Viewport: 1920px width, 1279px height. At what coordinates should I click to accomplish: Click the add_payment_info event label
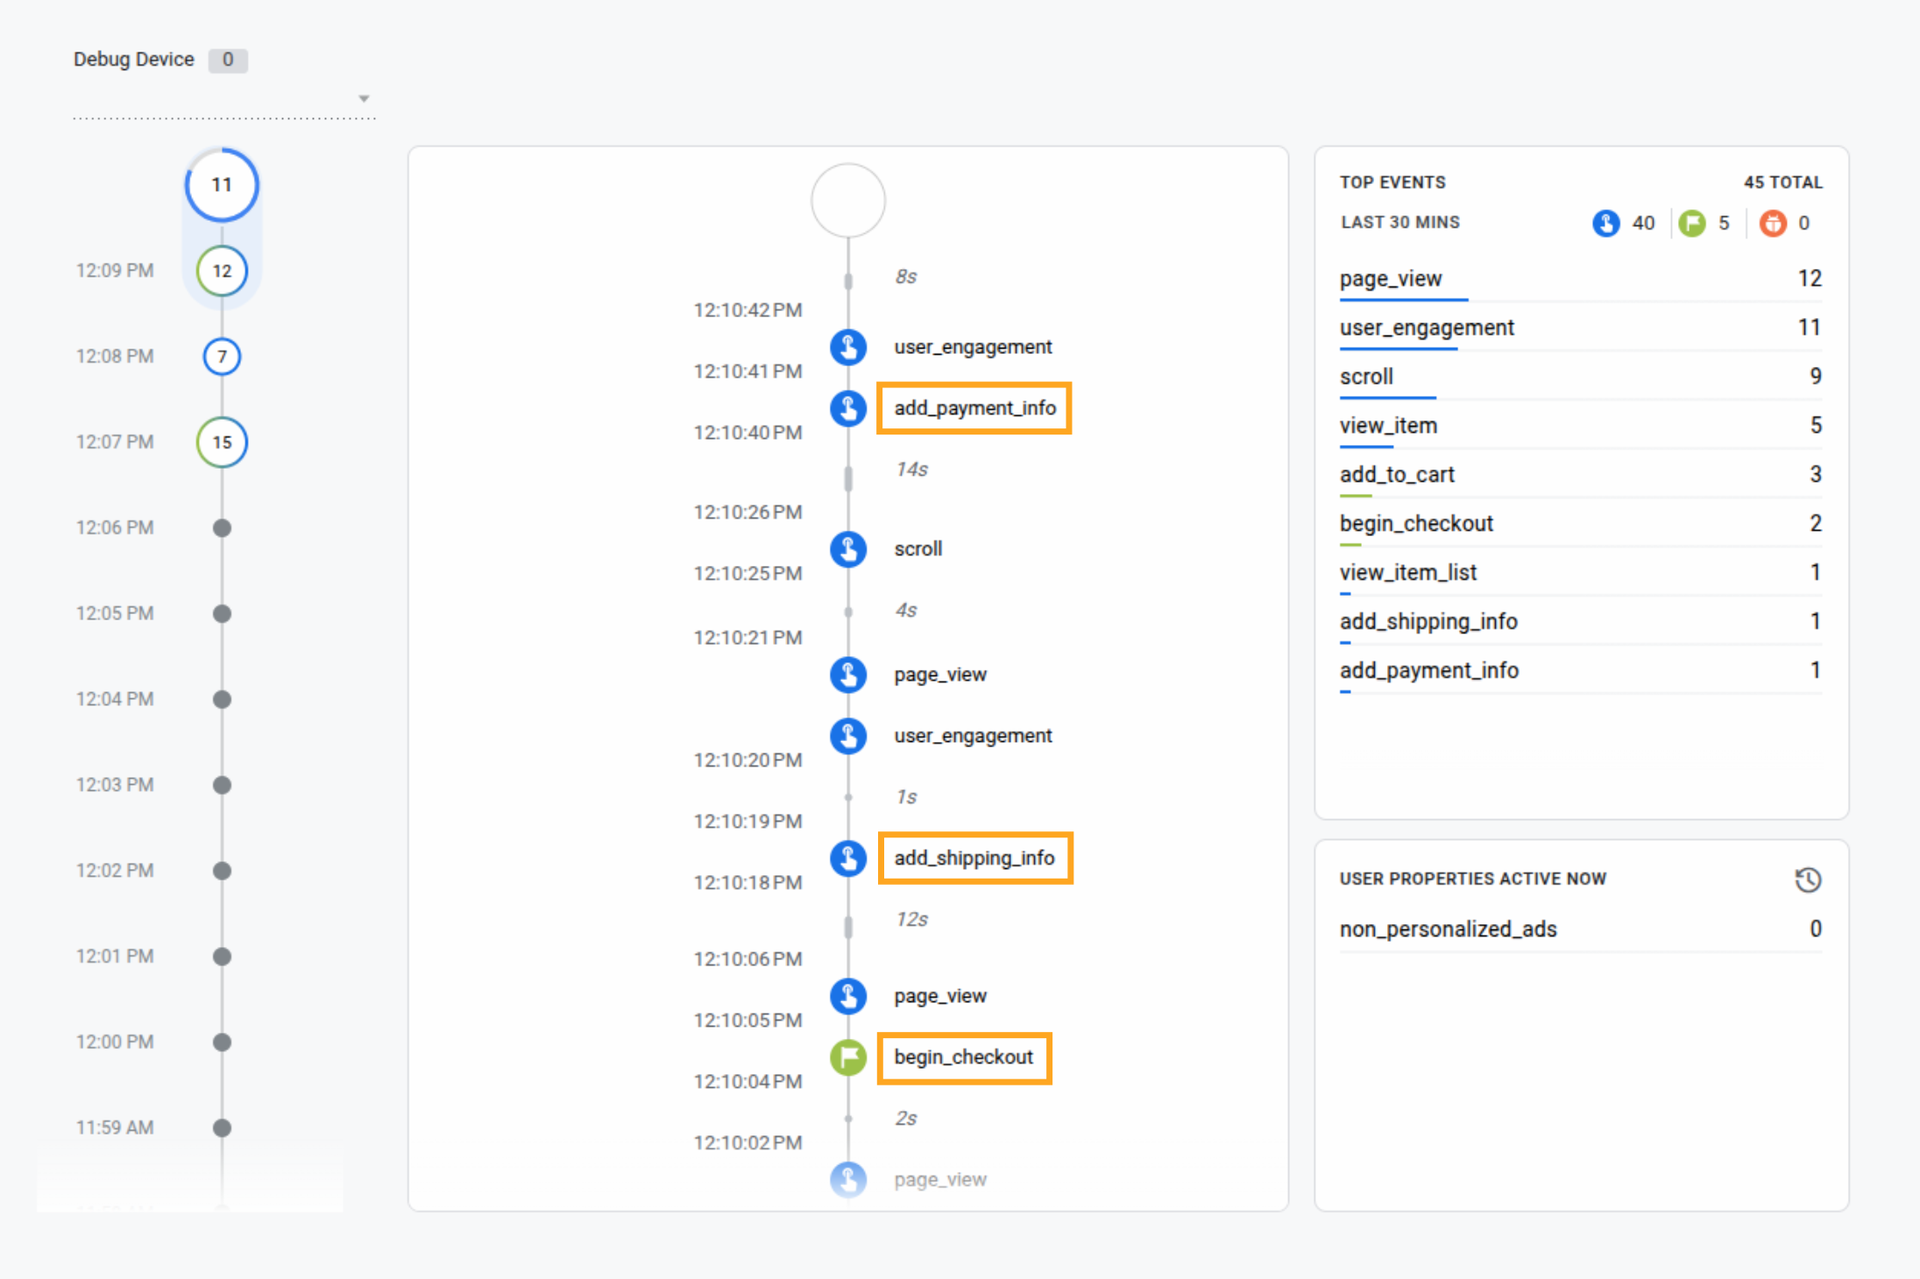point(974,408)
